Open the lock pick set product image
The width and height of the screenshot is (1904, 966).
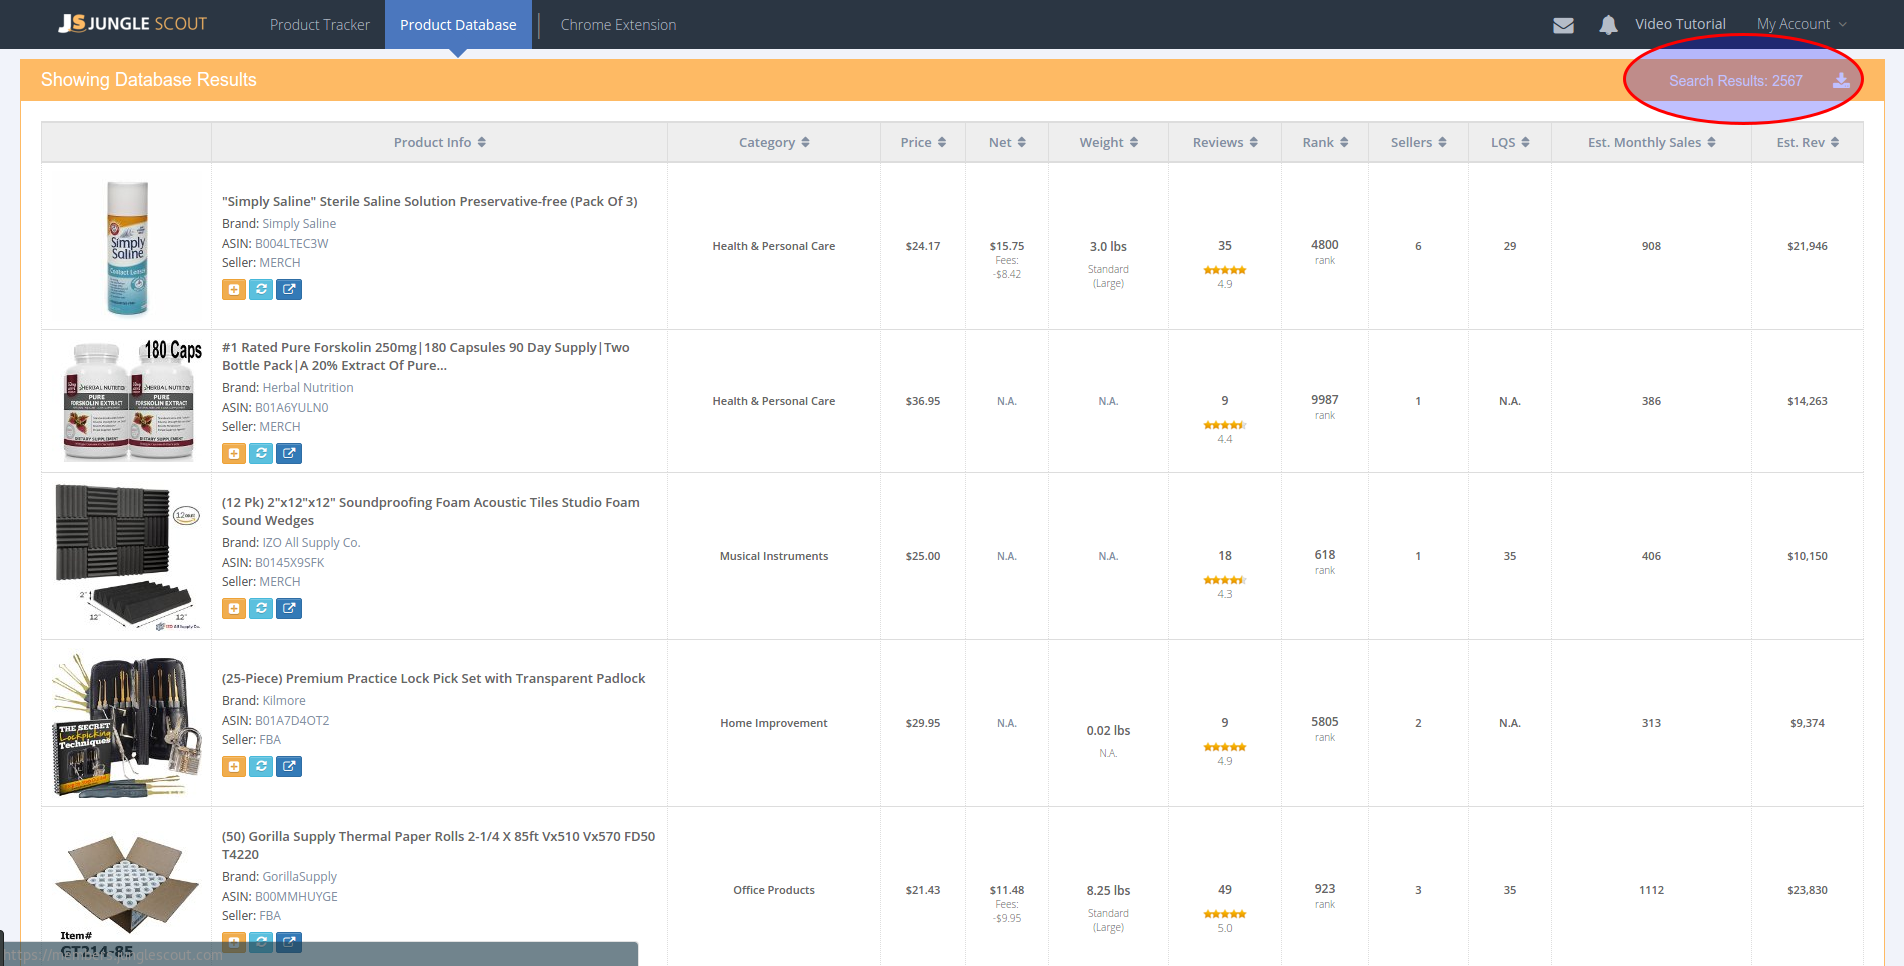127,725
